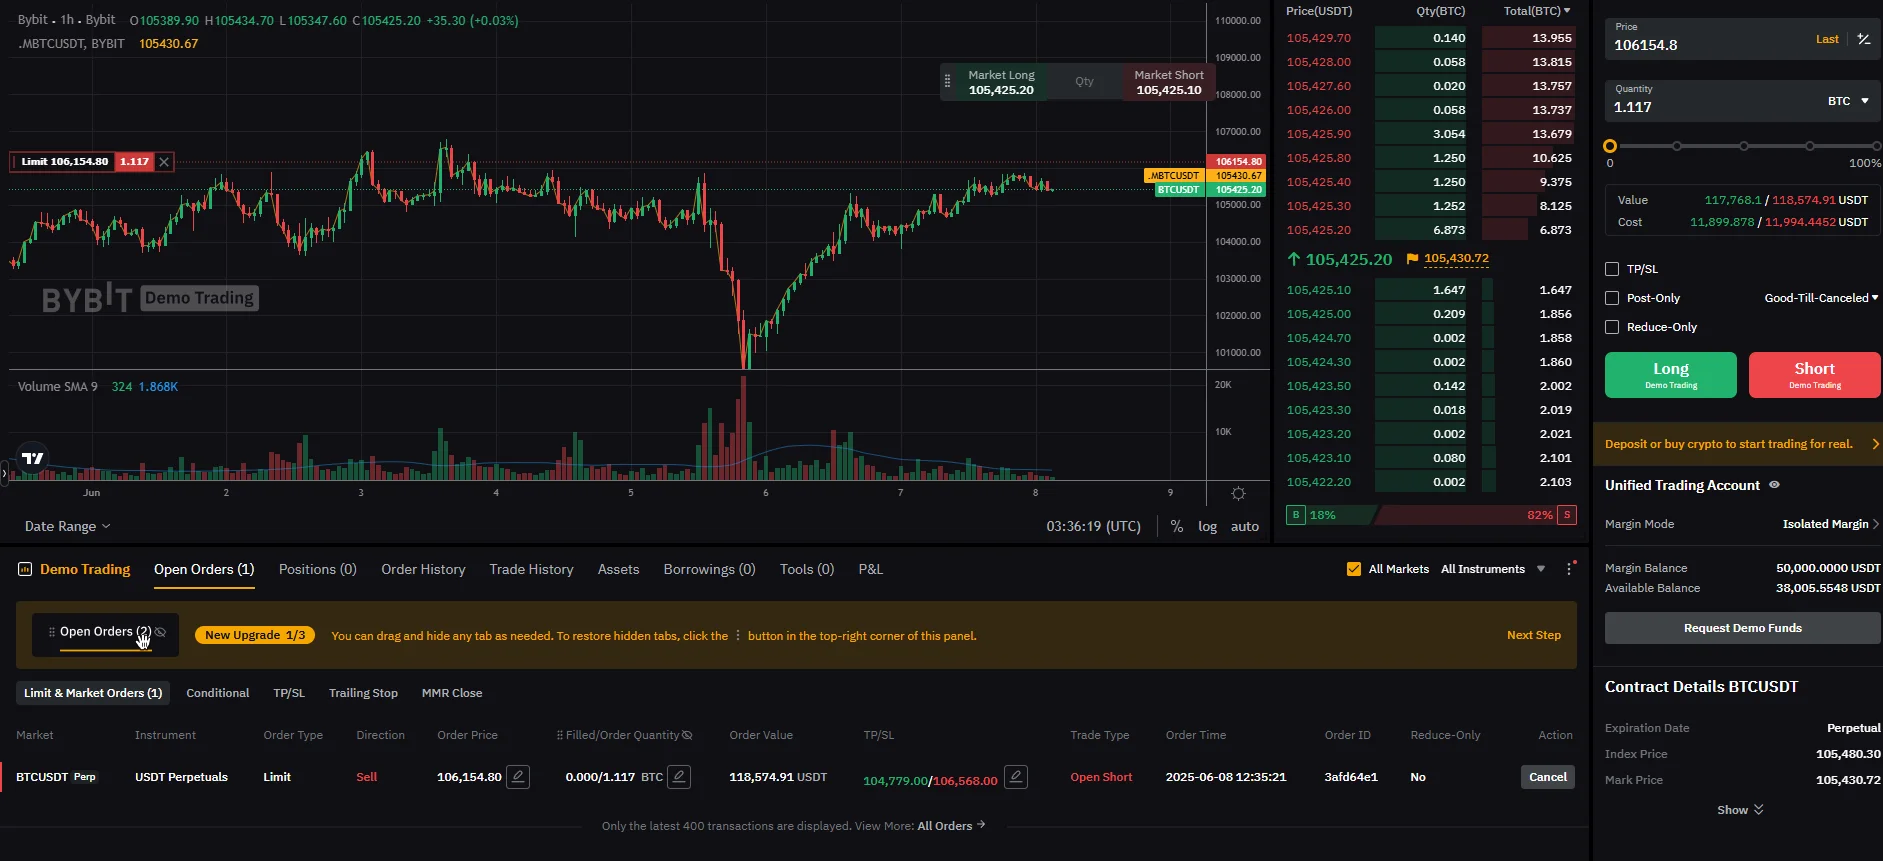Click the mark price flag icon

1412,259
